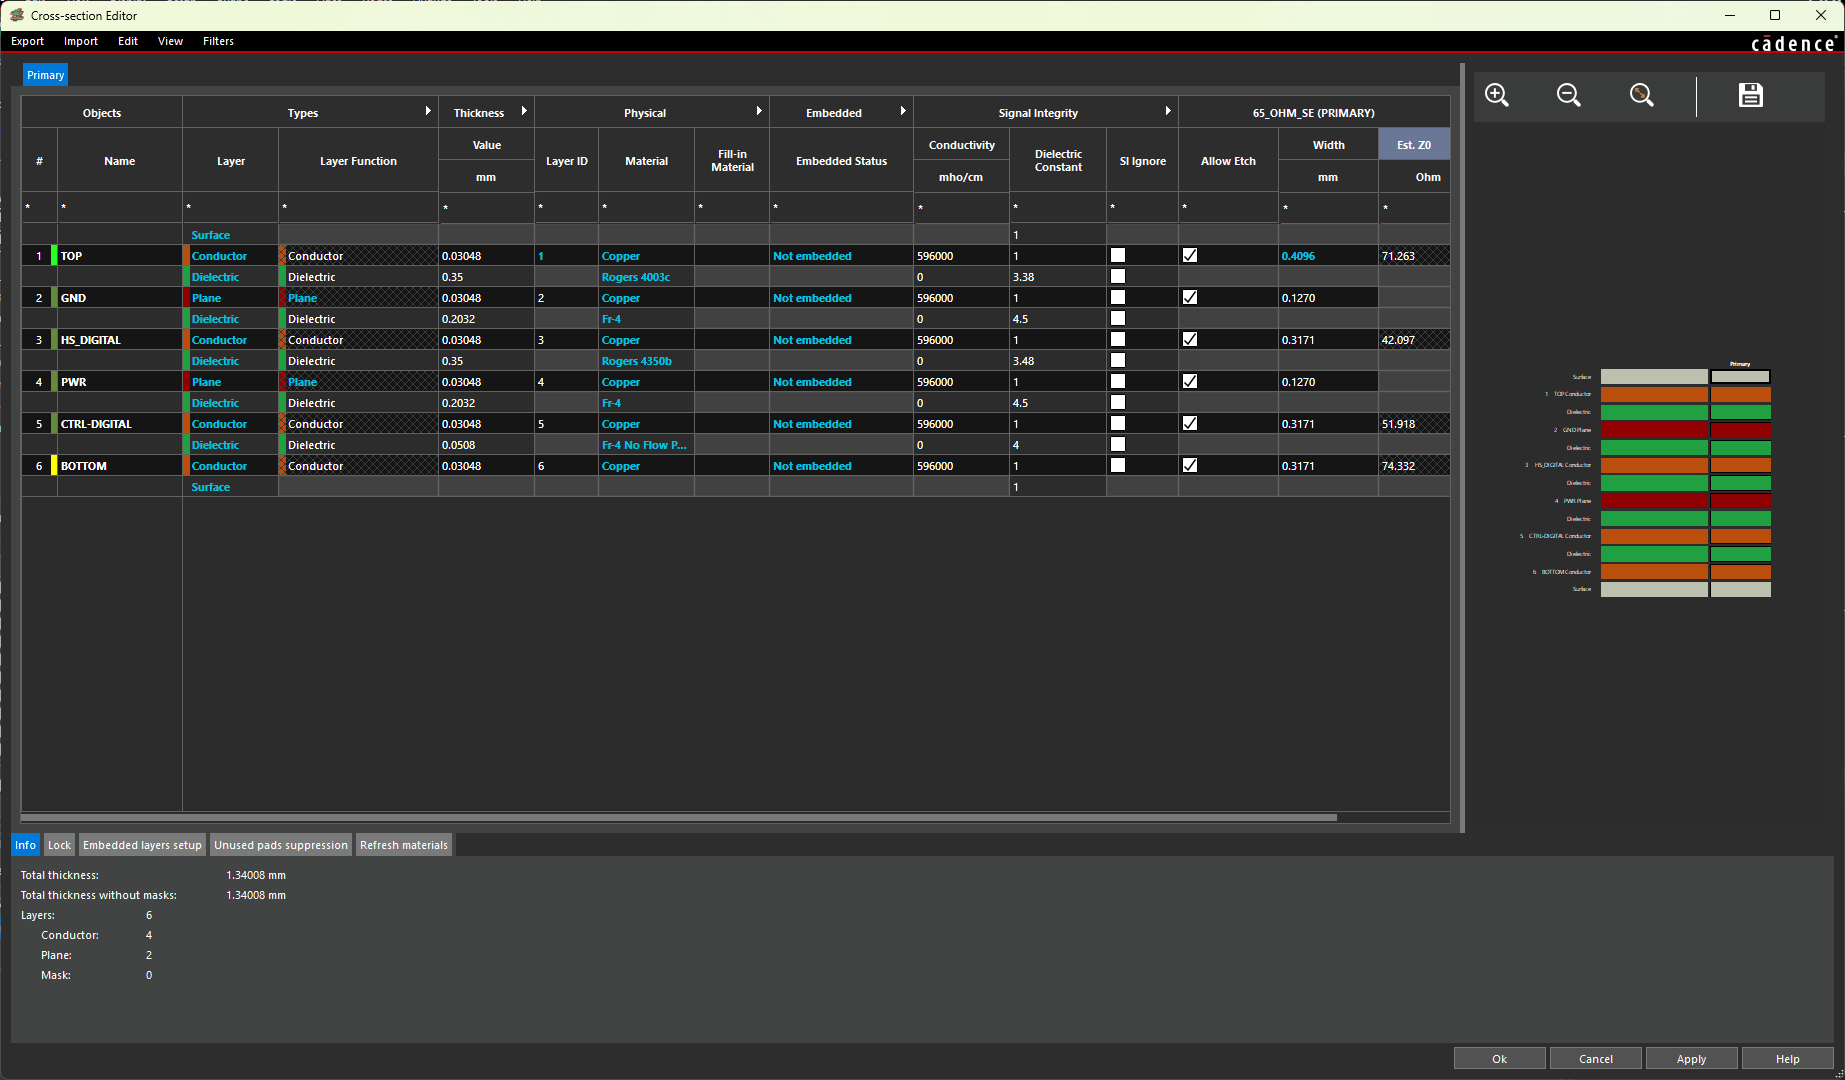Expand the Types column group arrow
This screenshot has height=1080, width=1845.
[428, 111]
